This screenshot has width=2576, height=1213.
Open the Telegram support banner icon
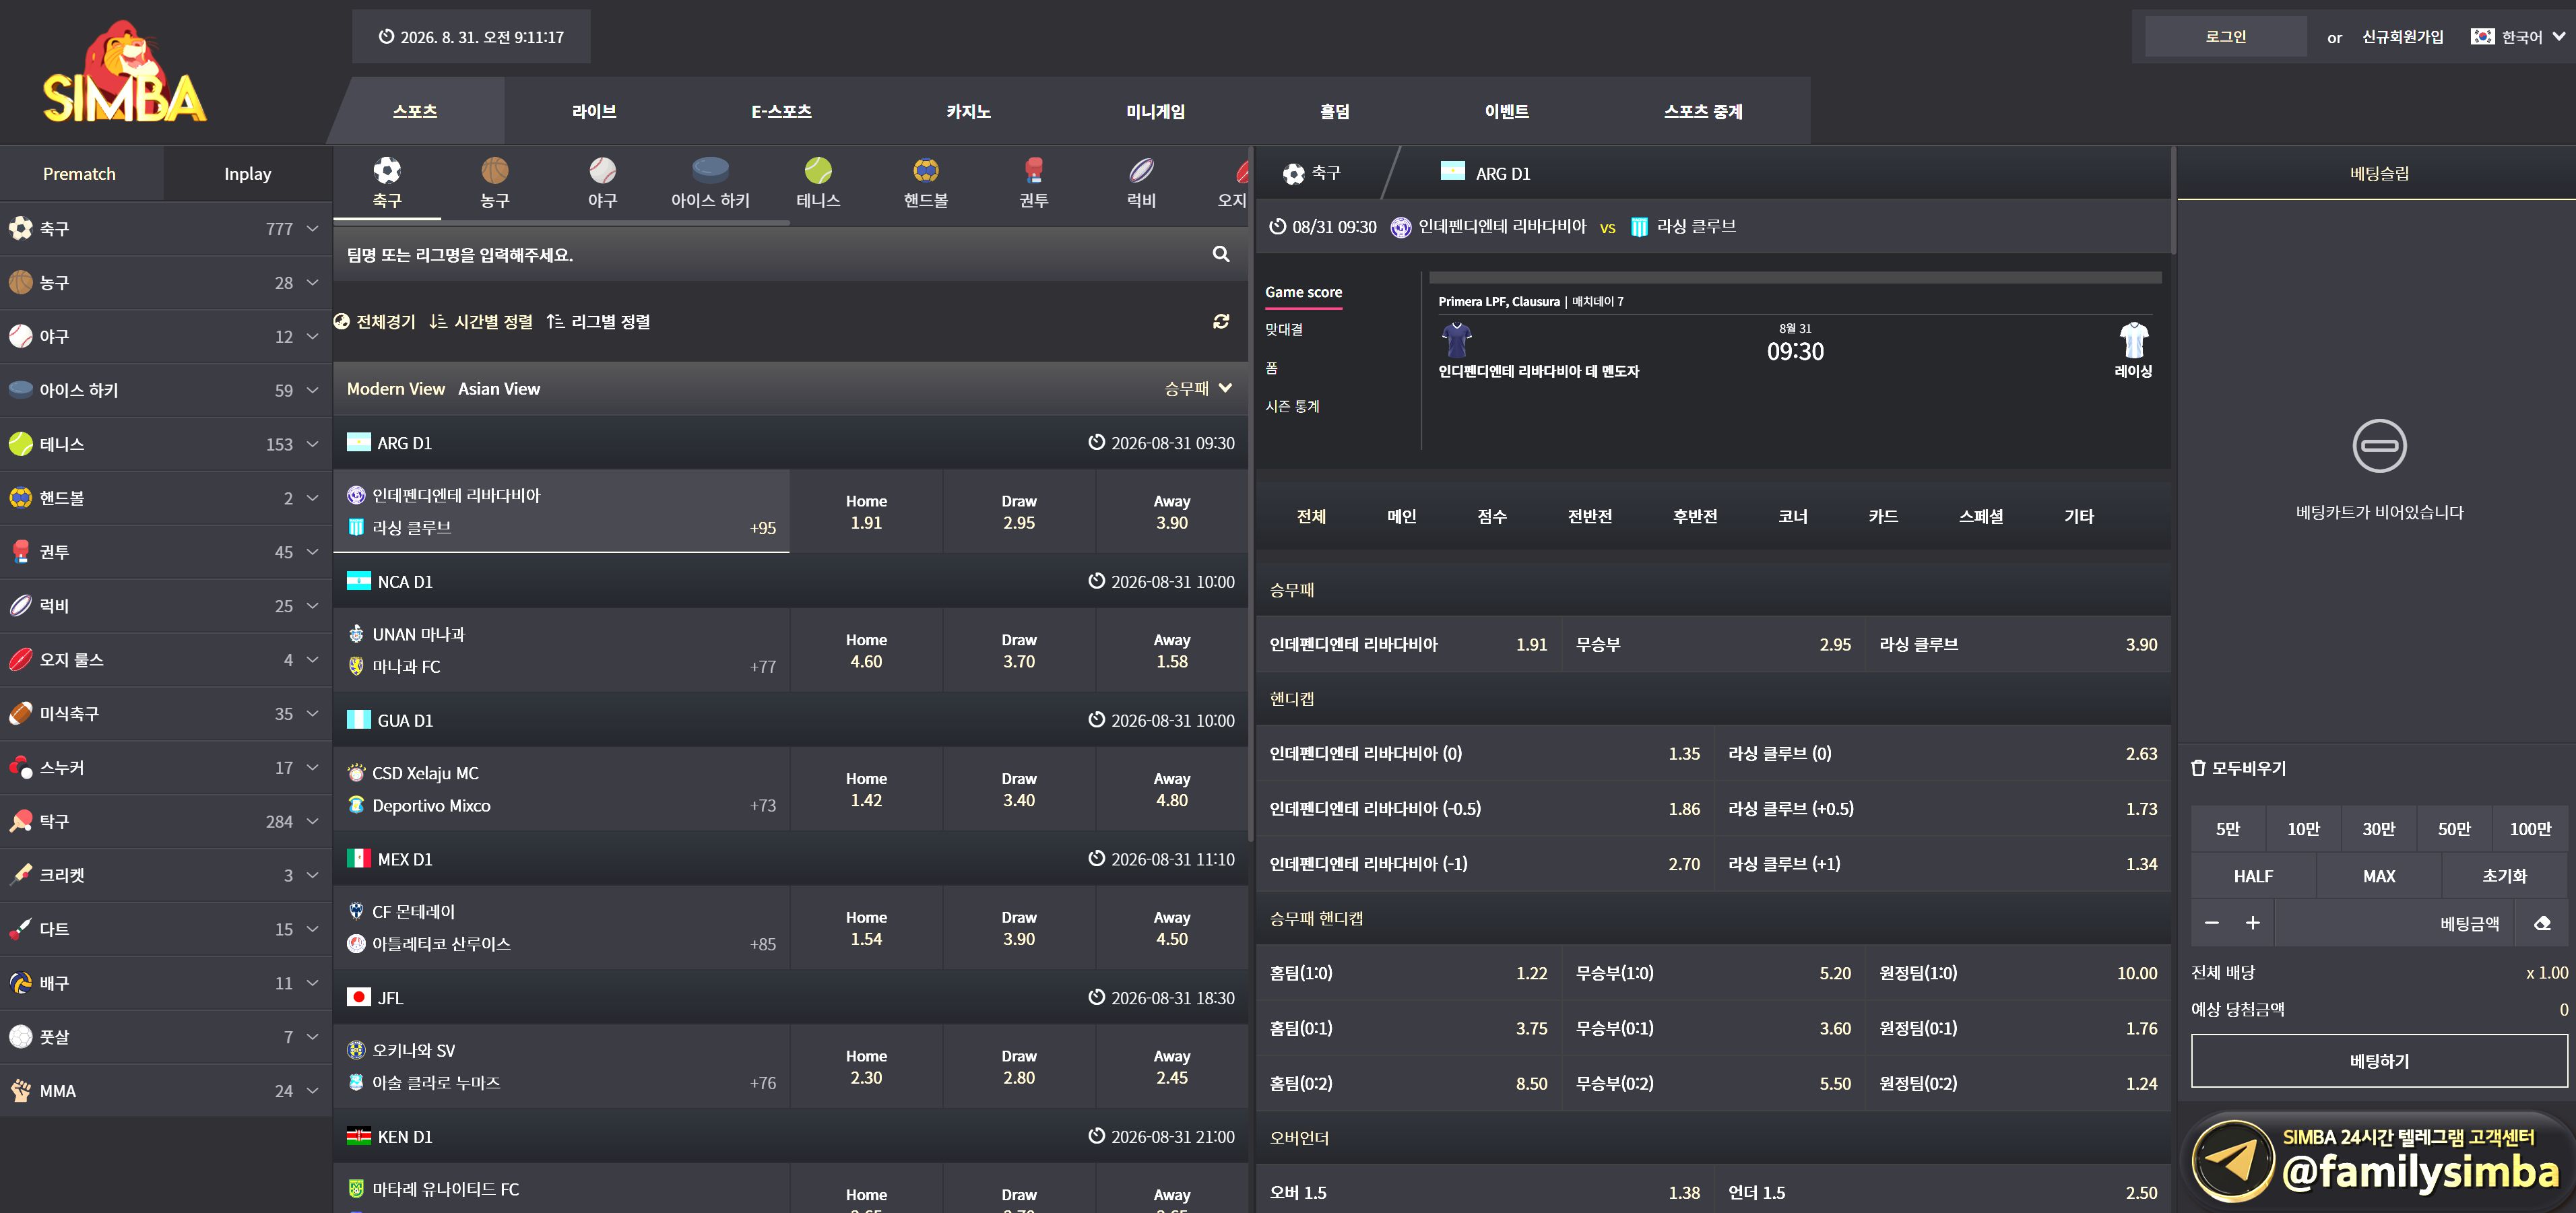coord(2231,1161)
